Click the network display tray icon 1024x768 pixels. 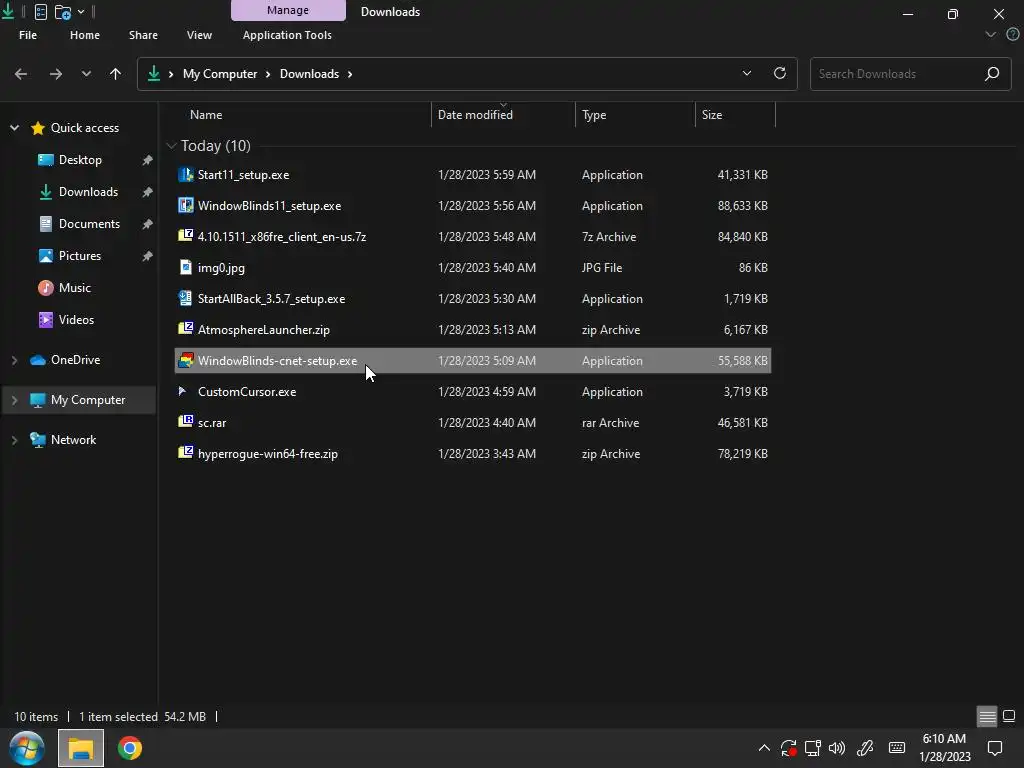(x=812, y=748)
